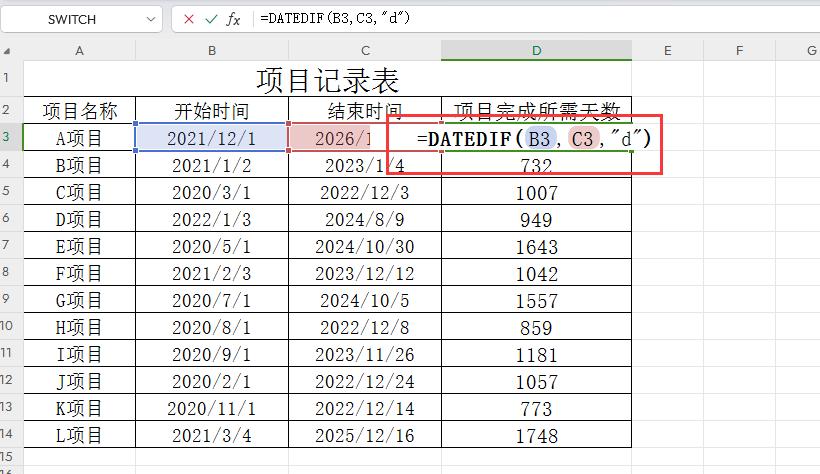Click start date 2020/2/1
820x474 pixels.
click(212, 381)
